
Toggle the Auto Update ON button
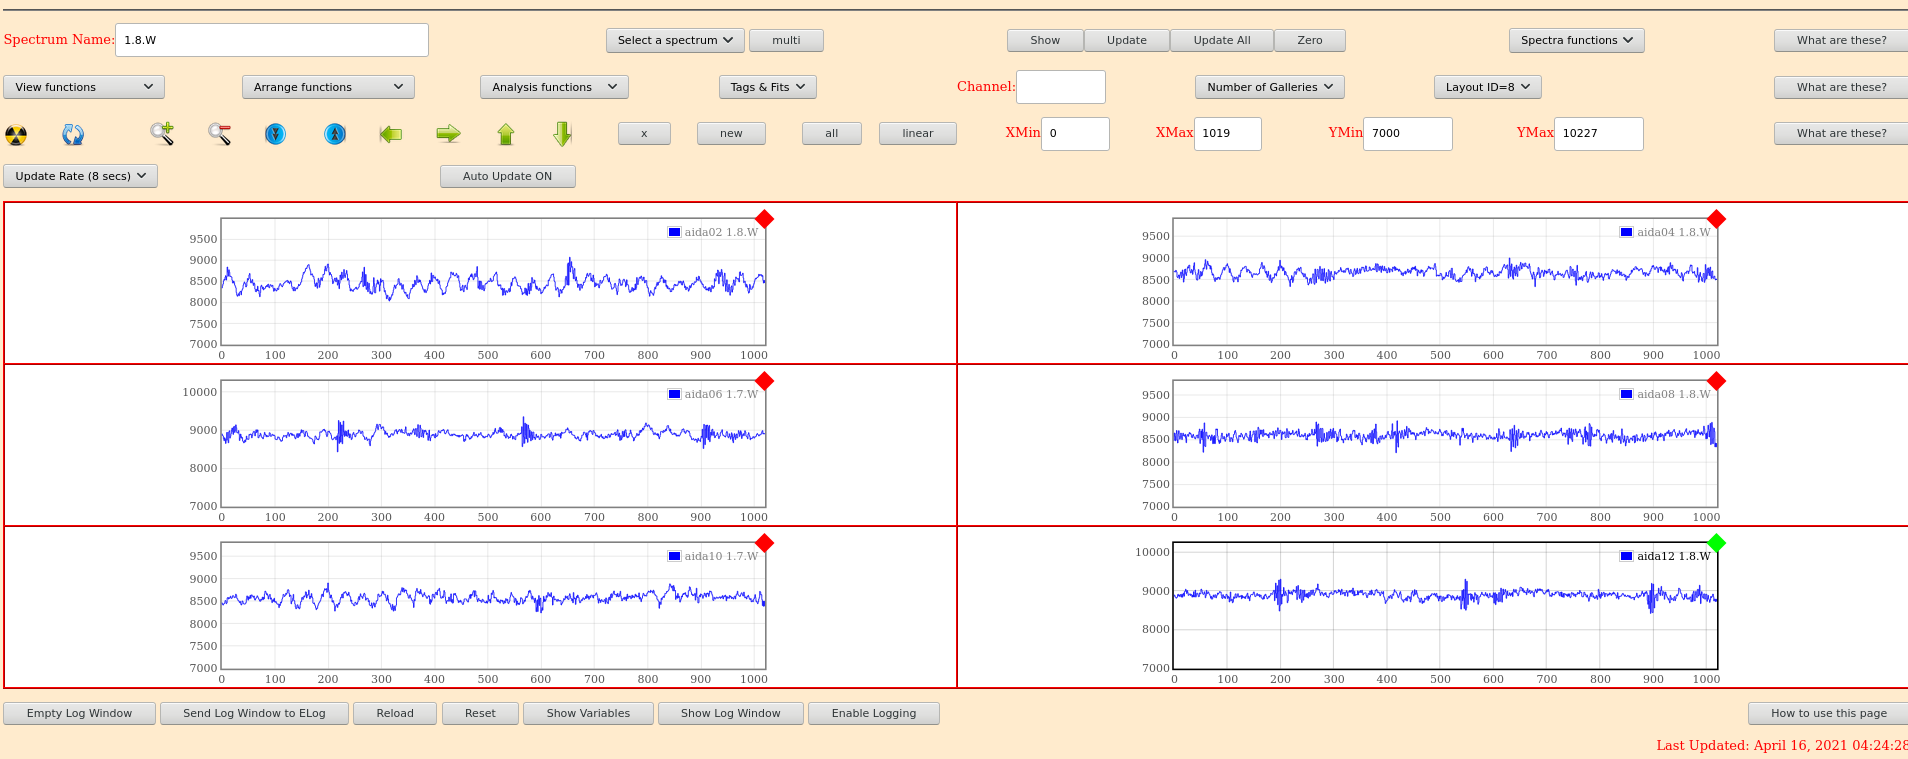507,177
